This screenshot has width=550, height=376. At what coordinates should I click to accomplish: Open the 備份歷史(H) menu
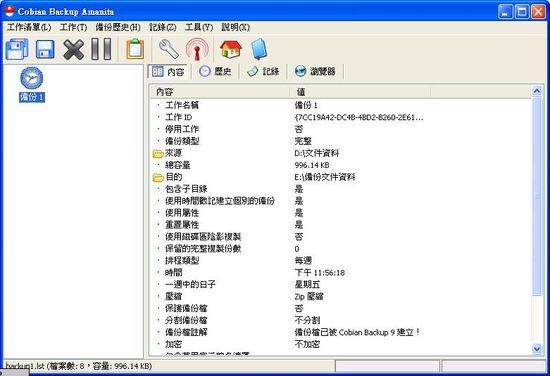click(x=118, y=27)
